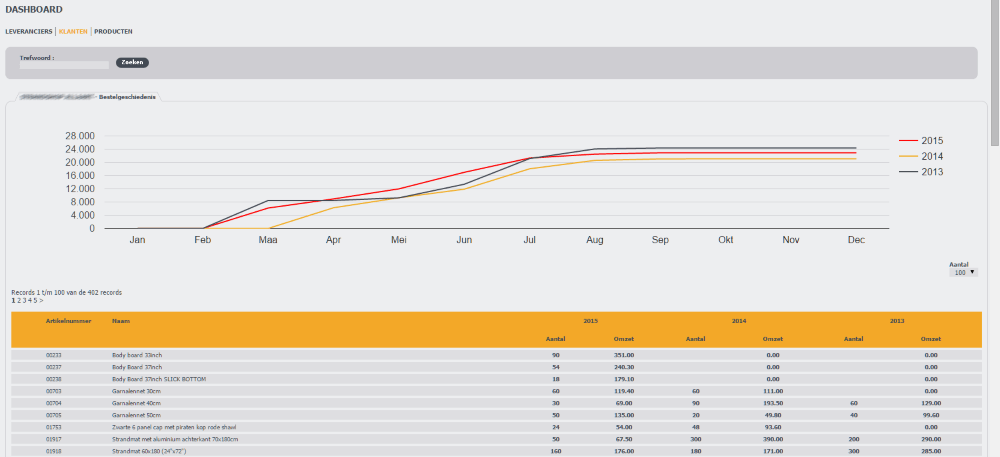The width and height of the screenshot is (1000, 457).
Task: Switch to the Klanten section
Action: pyautogui.click(x=73, y=32)
